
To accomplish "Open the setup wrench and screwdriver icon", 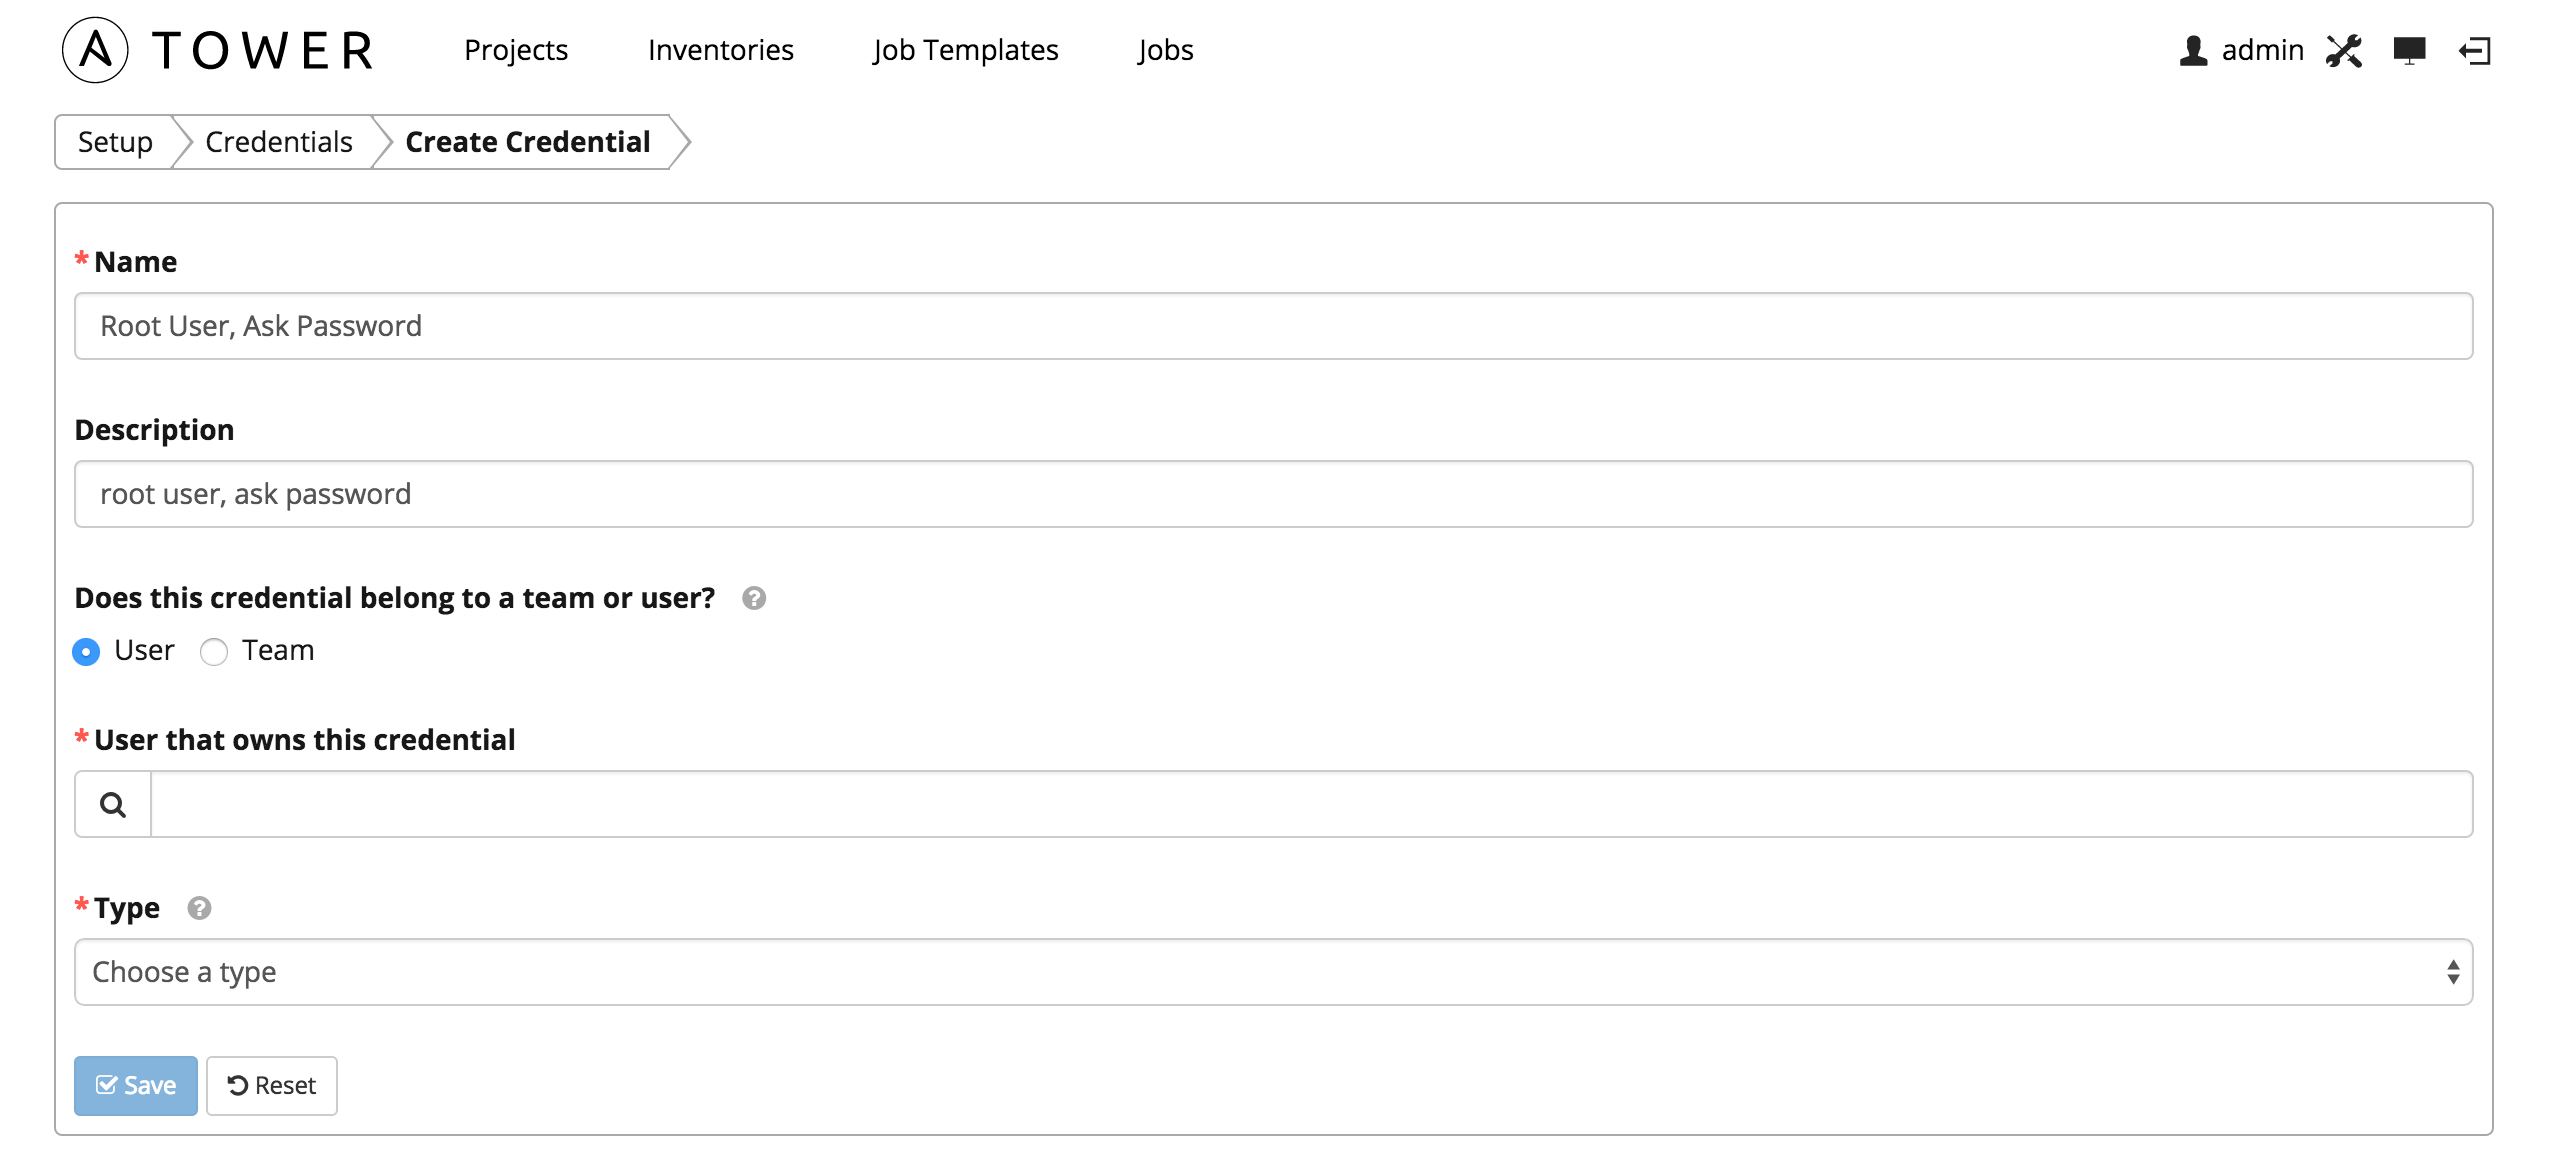I will (x=2343, y=50).
